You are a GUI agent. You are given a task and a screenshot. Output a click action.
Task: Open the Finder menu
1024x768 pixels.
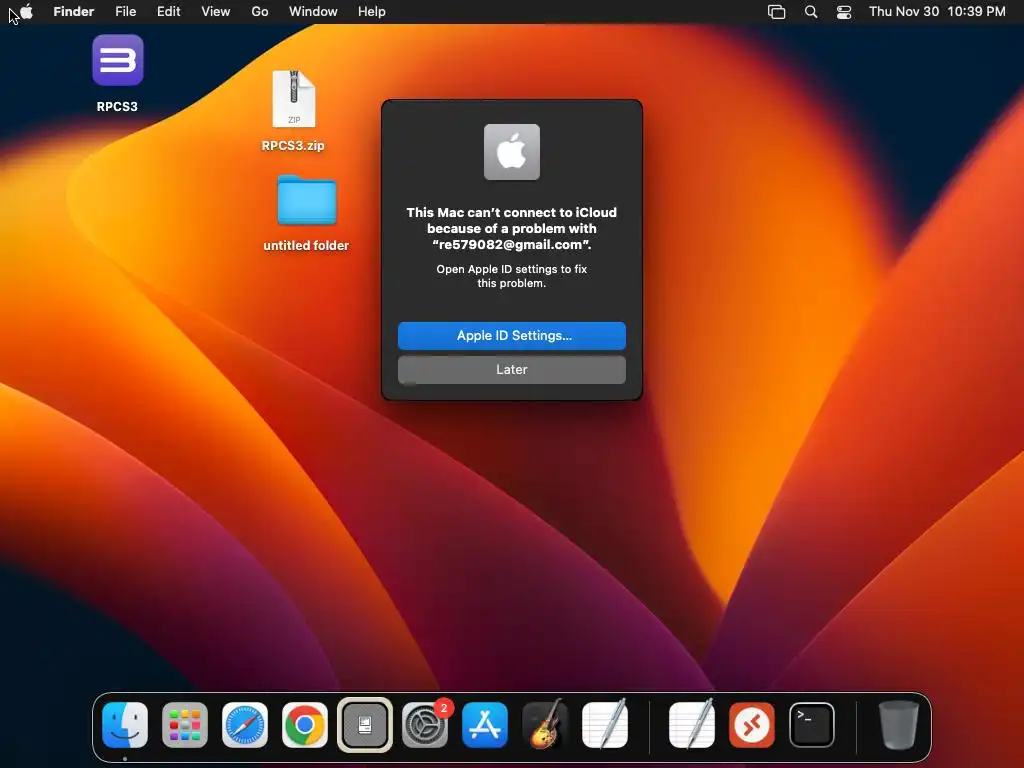tap(74, 12)
